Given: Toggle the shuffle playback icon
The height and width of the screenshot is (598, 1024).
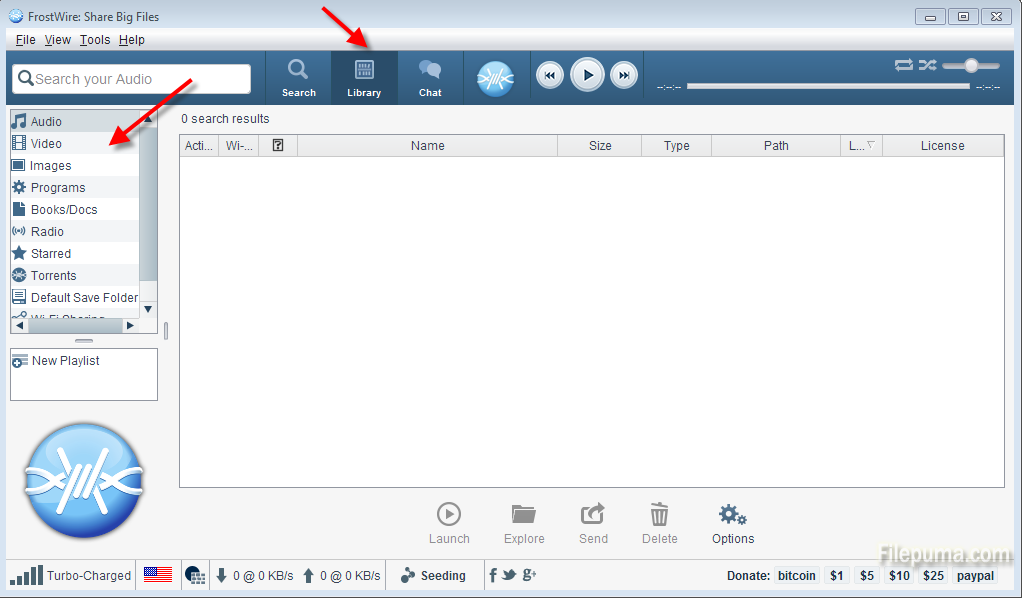Looking at the screenshot, I should (927, 65).
